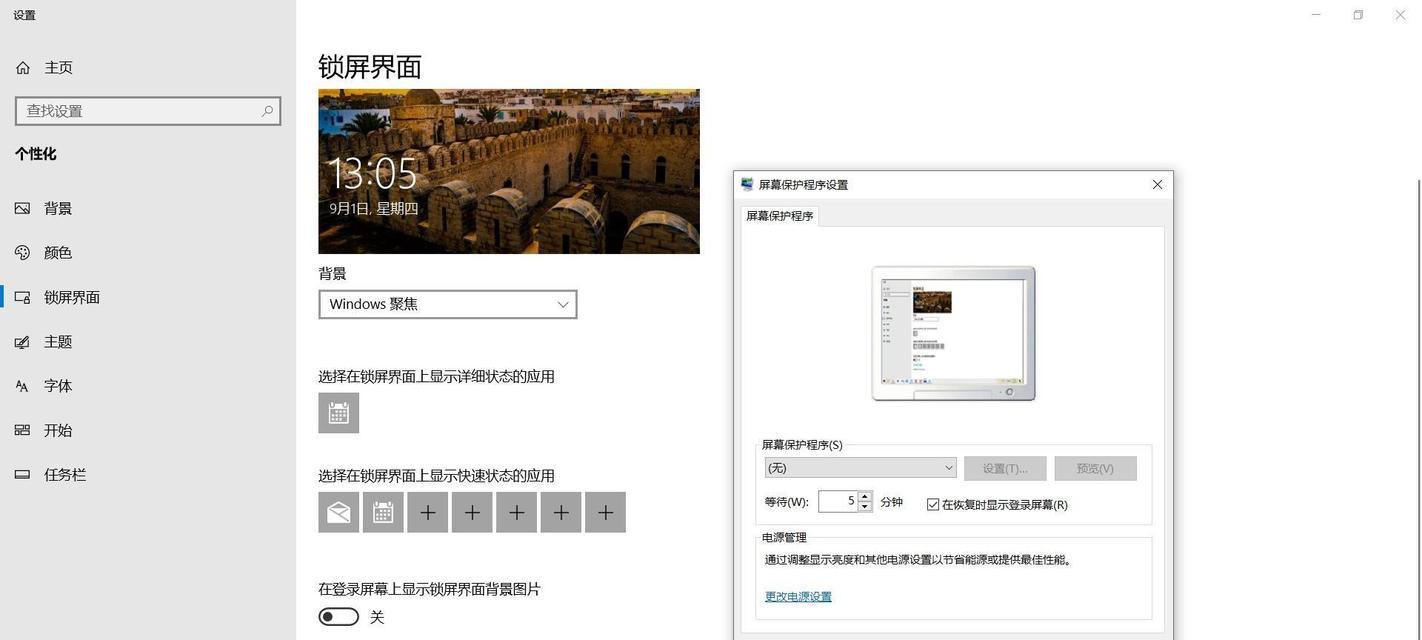Close the screen saver settings dialog
Image resolution: width=1422 pixels, height=640 pixels.
pos(1157,185)
